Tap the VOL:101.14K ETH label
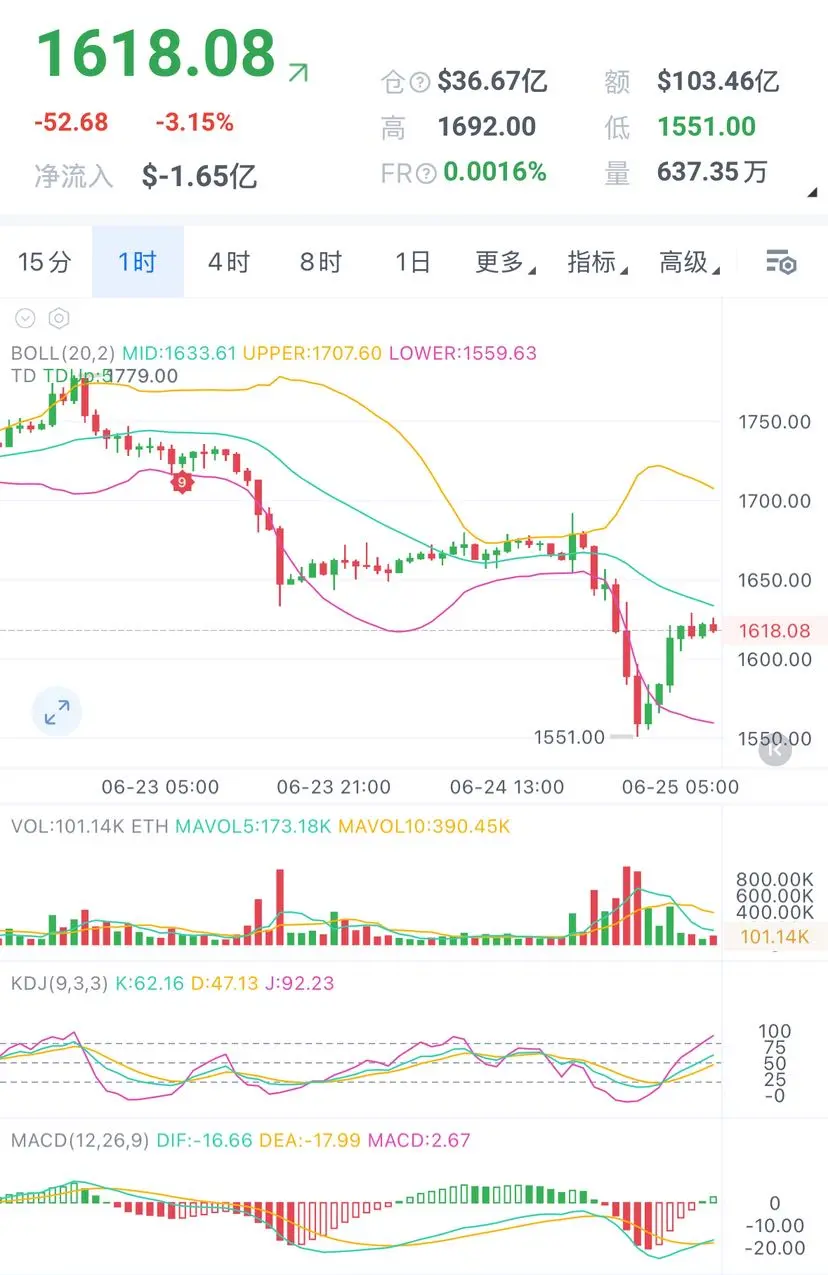Image resolution: width=828 pixels, height=1275 pixels. (90, 827)
